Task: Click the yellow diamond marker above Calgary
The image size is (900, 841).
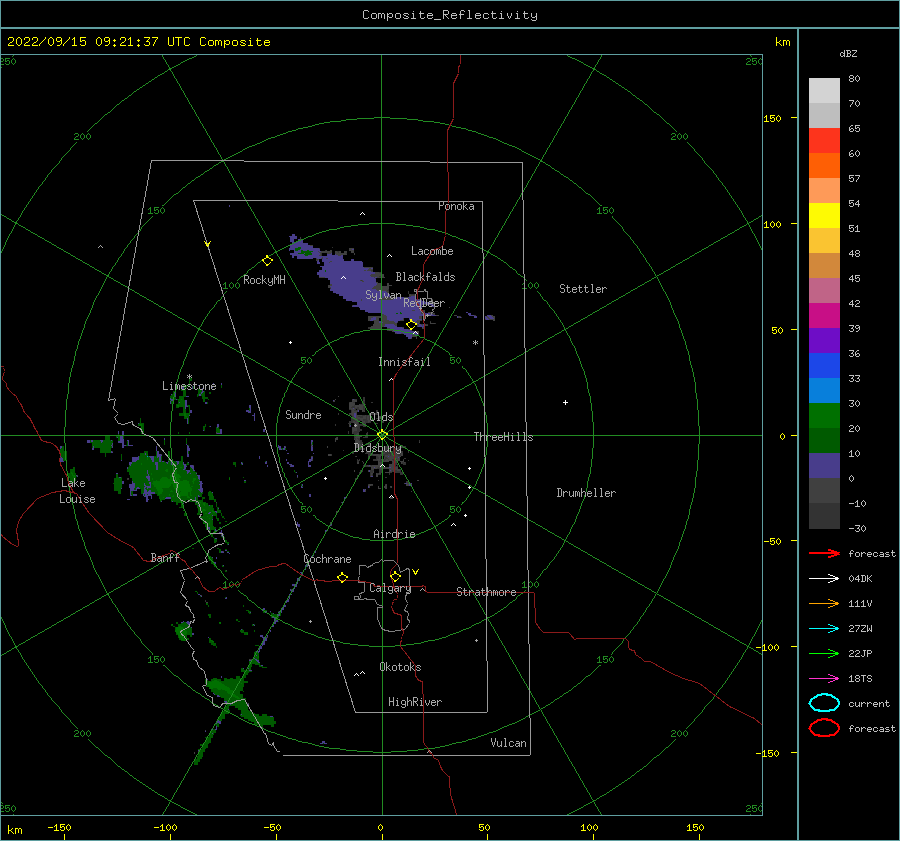Action: (x=395, y=576)
